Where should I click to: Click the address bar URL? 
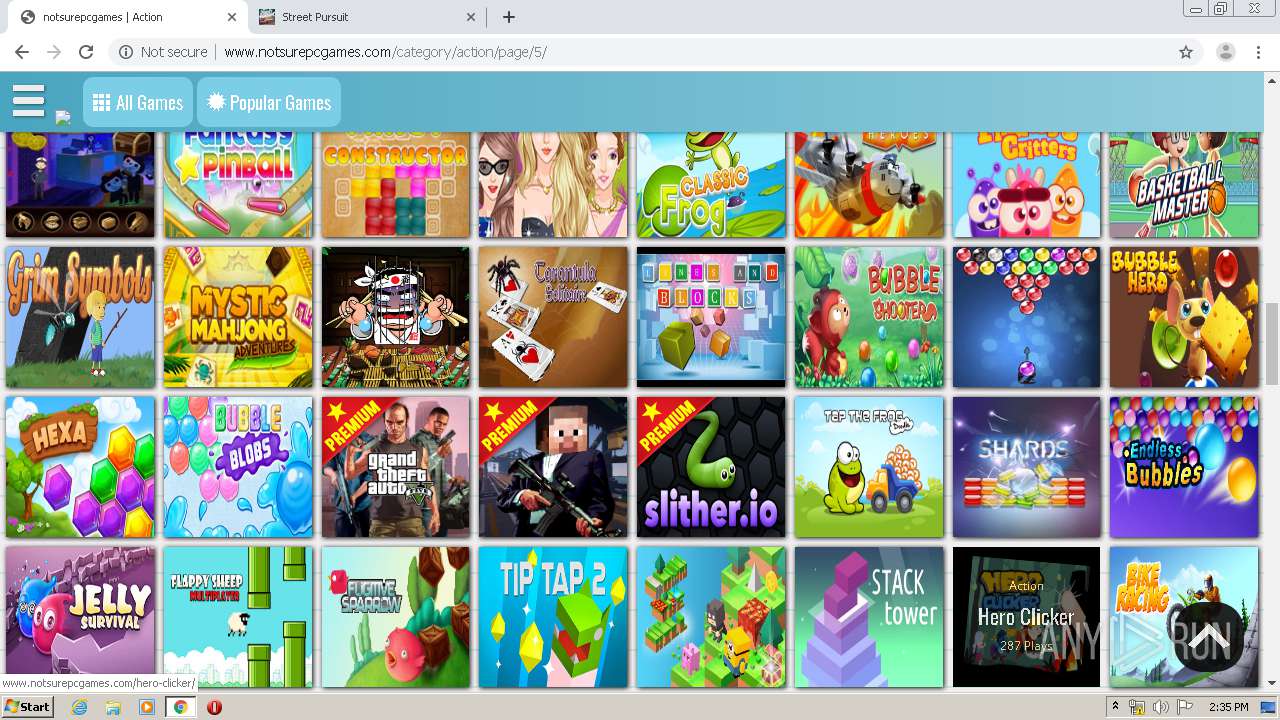pyautogui.click(x=385, y=52)
